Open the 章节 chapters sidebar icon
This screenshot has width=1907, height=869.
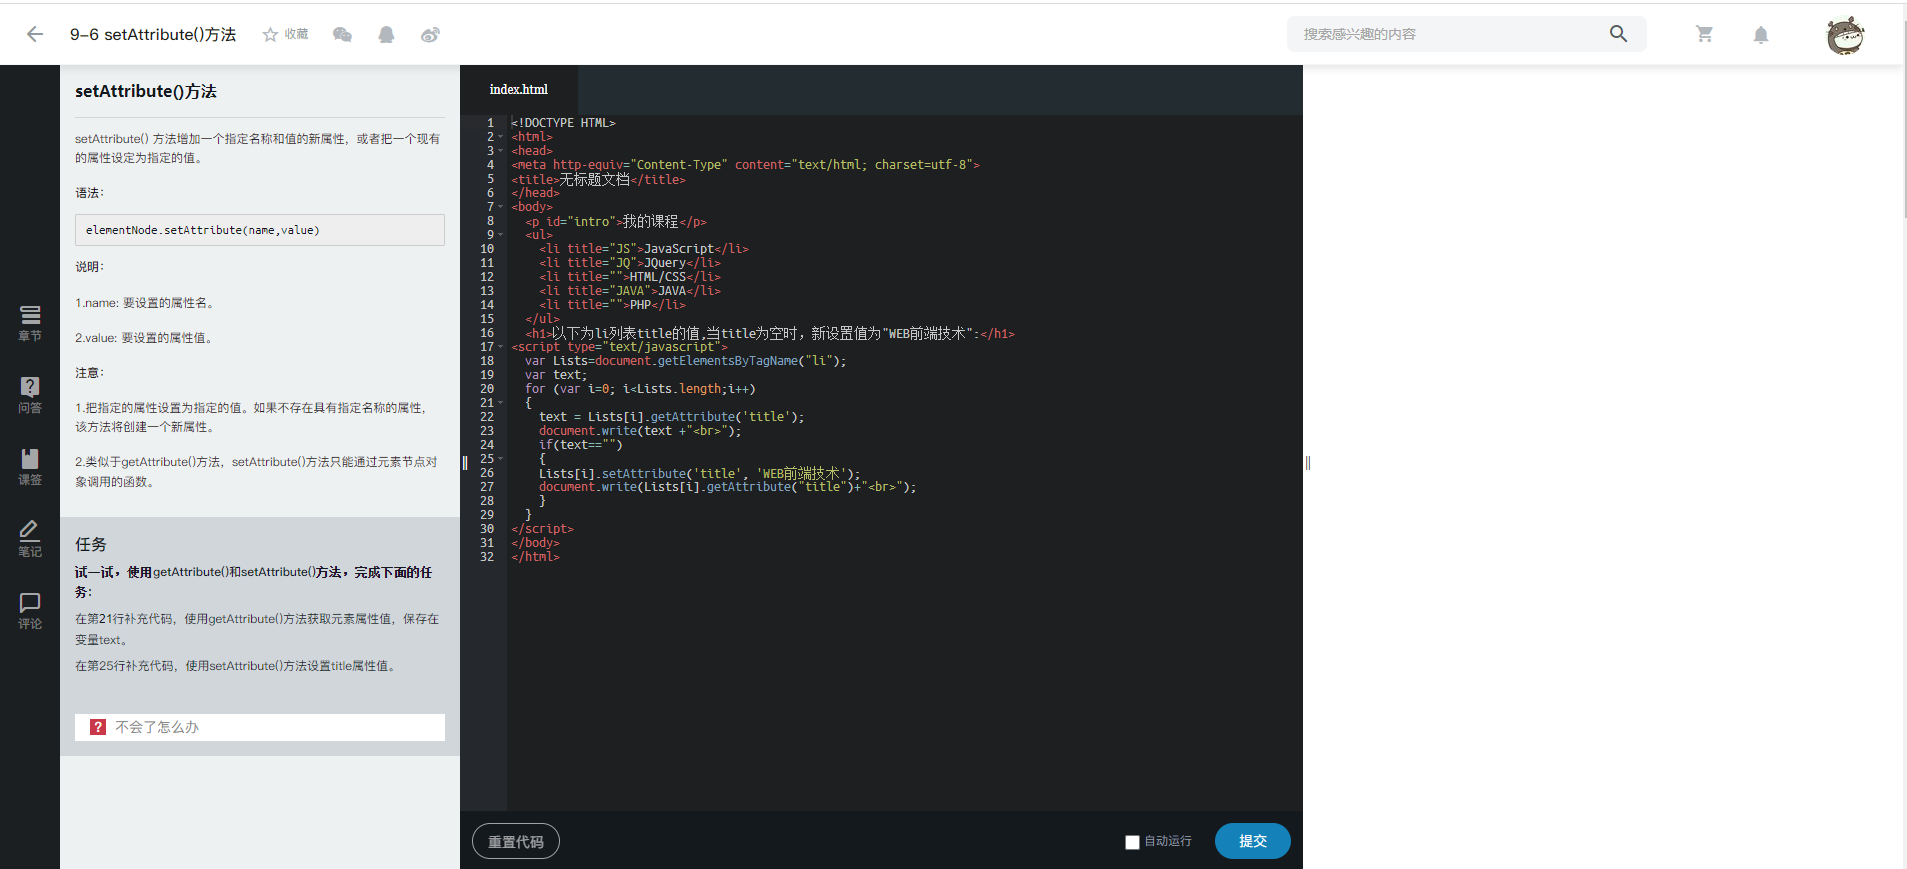(30, 323)
